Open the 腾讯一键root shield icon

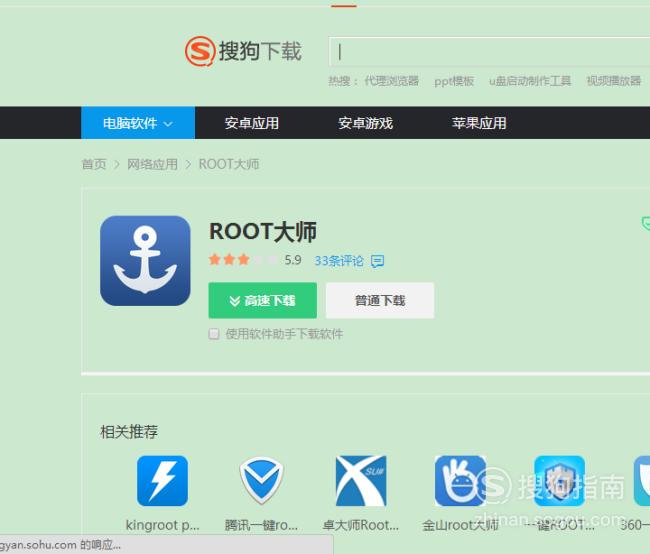(x=262, y=481)
